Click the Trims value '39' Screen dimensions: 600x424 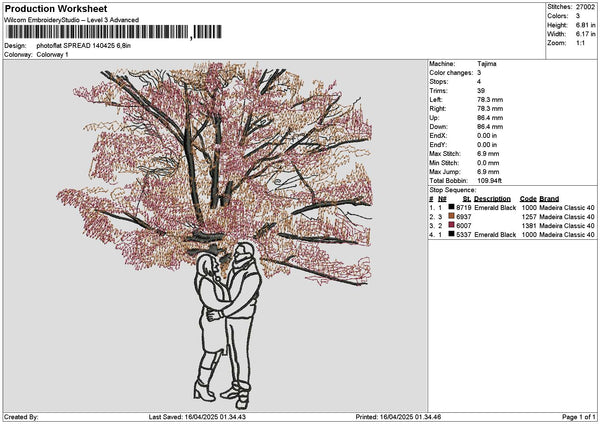coord(481,91)
